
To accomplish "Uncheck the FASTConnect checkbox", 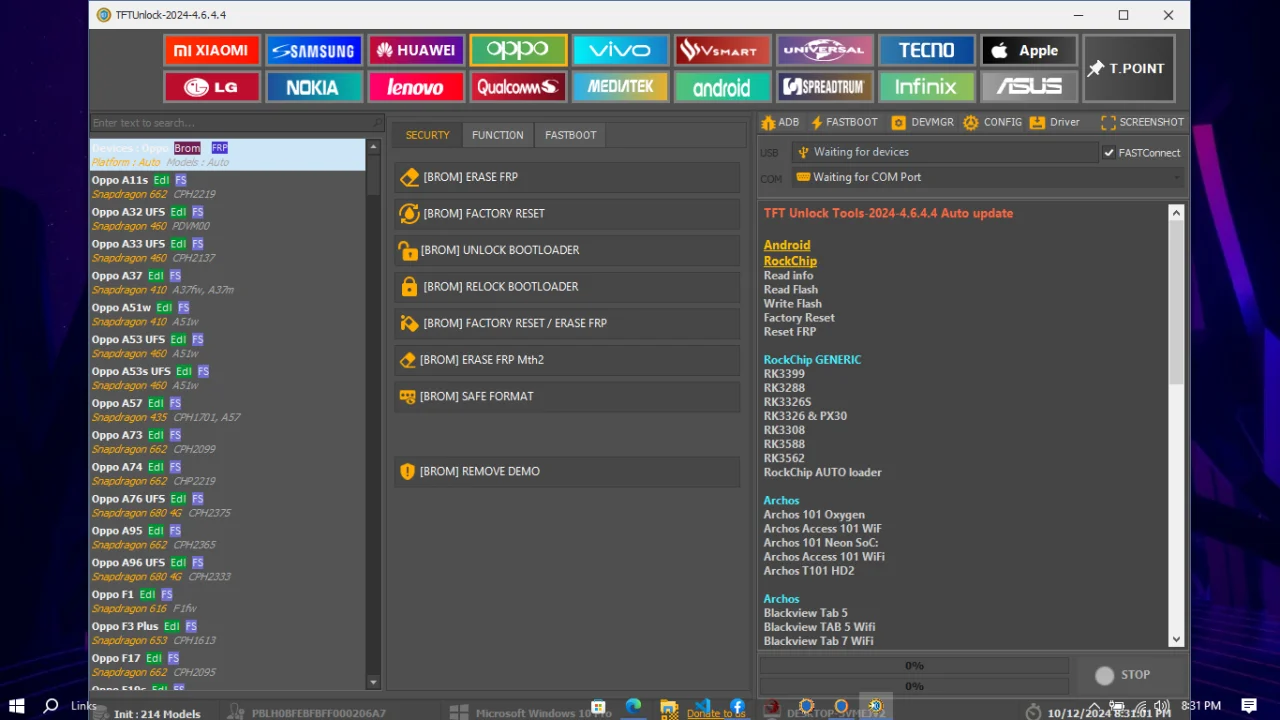I will coord(1109,153).
